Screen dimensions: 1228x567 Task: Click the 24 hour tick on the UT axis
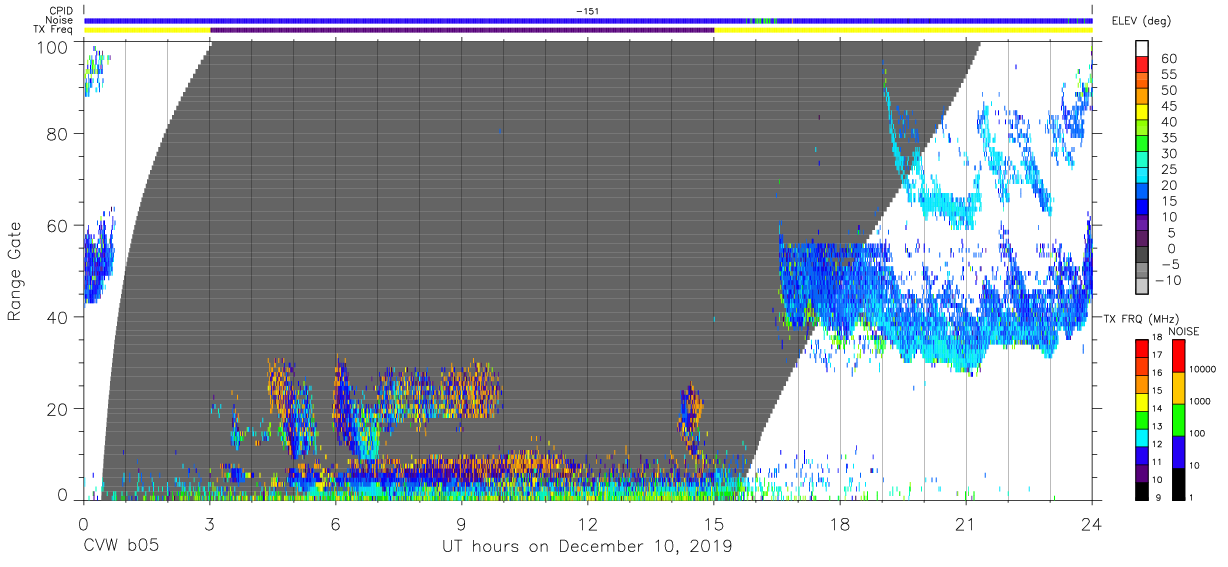click(x=1092, y=523)
